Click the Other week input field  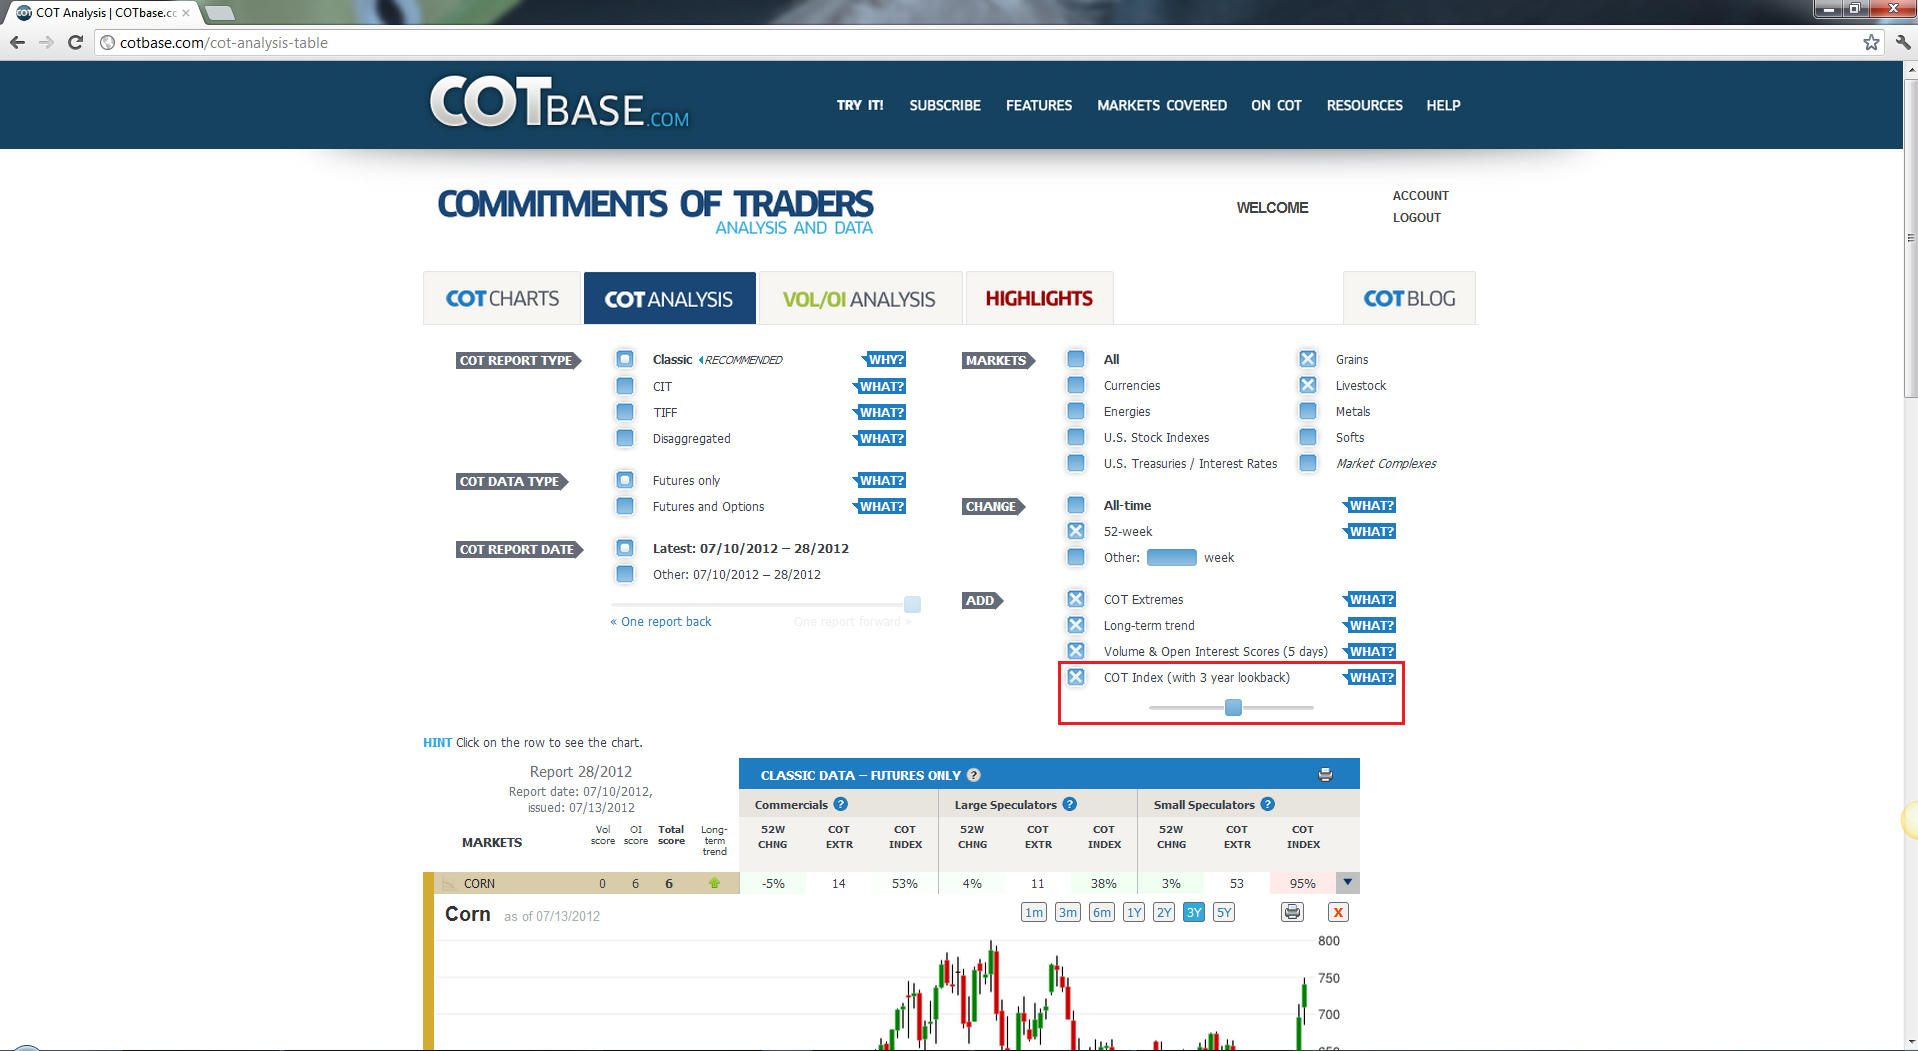tap(1171, 557)
